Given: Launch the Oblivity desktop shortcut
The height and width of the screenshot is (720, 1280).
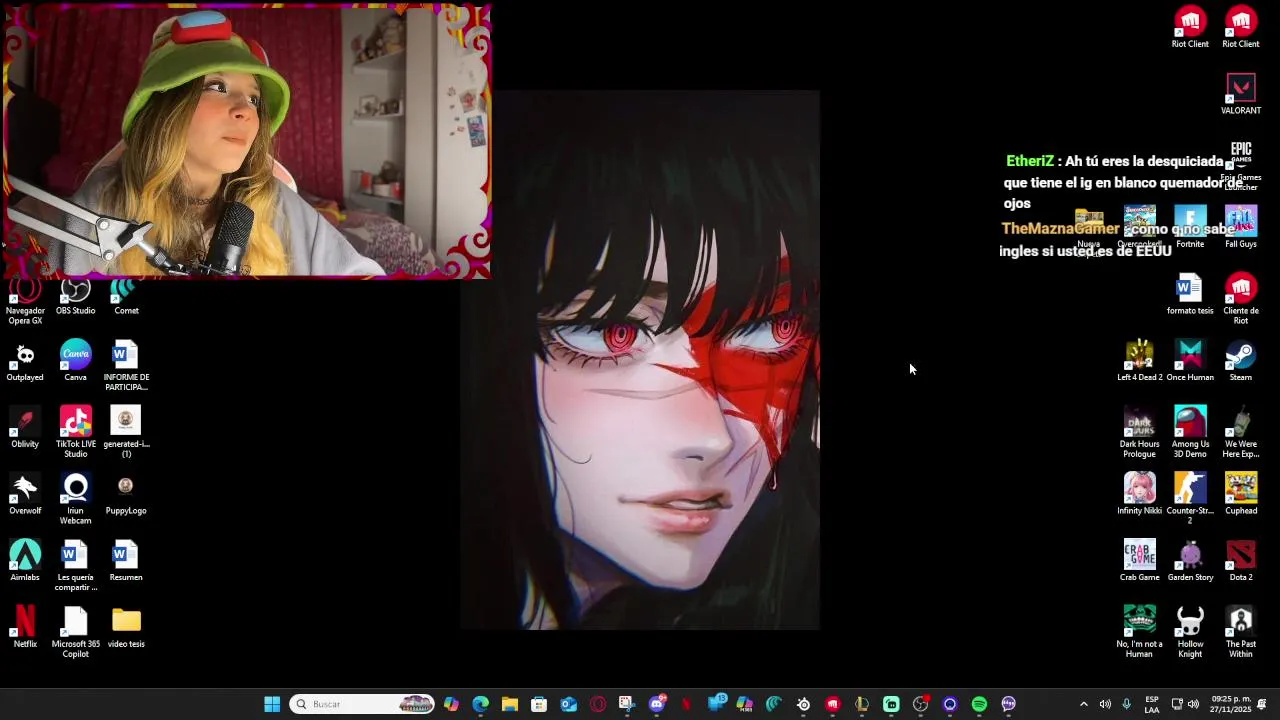Looking at the screenshot, I should (25, 427).
